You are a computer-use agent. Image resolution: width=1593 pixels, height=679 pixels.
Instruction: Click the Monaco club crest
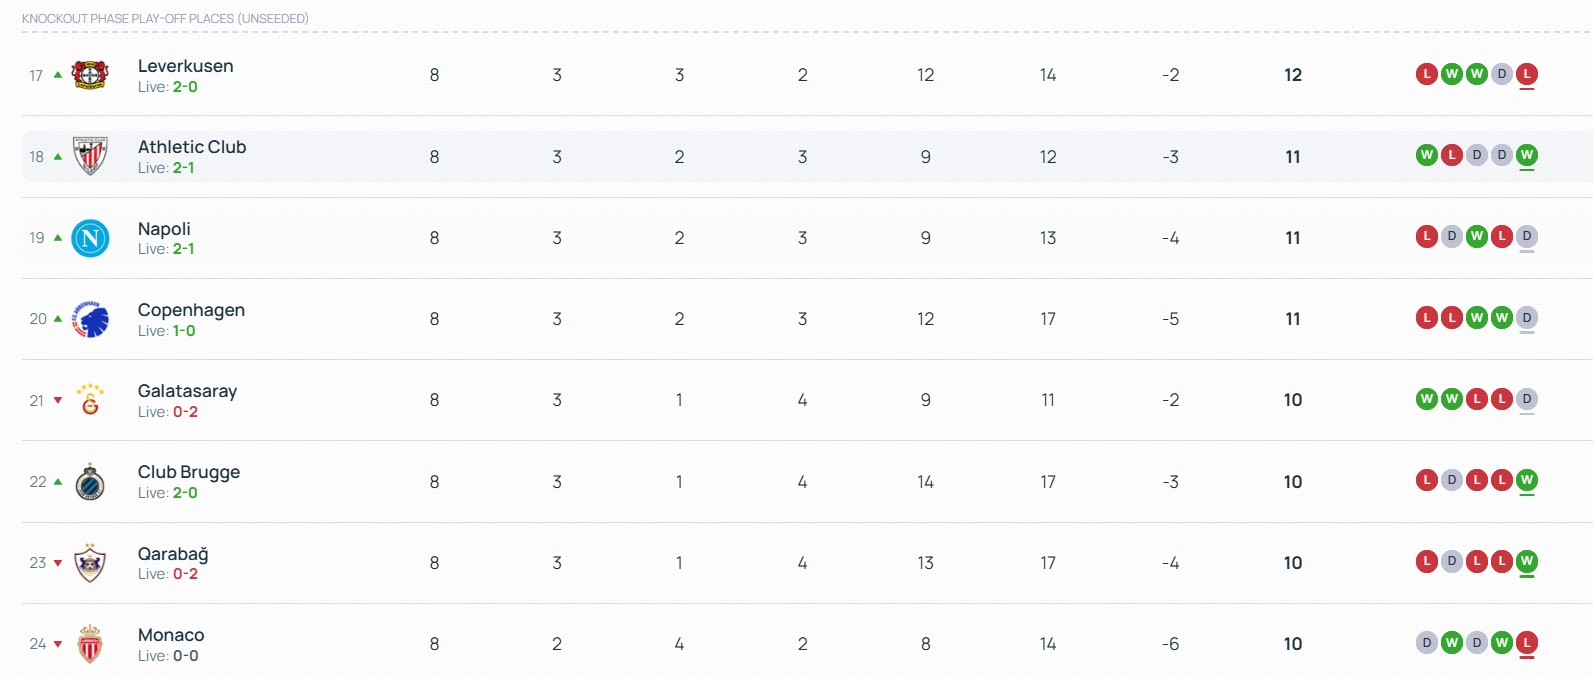pyautogui.click(x=90, y=644)
